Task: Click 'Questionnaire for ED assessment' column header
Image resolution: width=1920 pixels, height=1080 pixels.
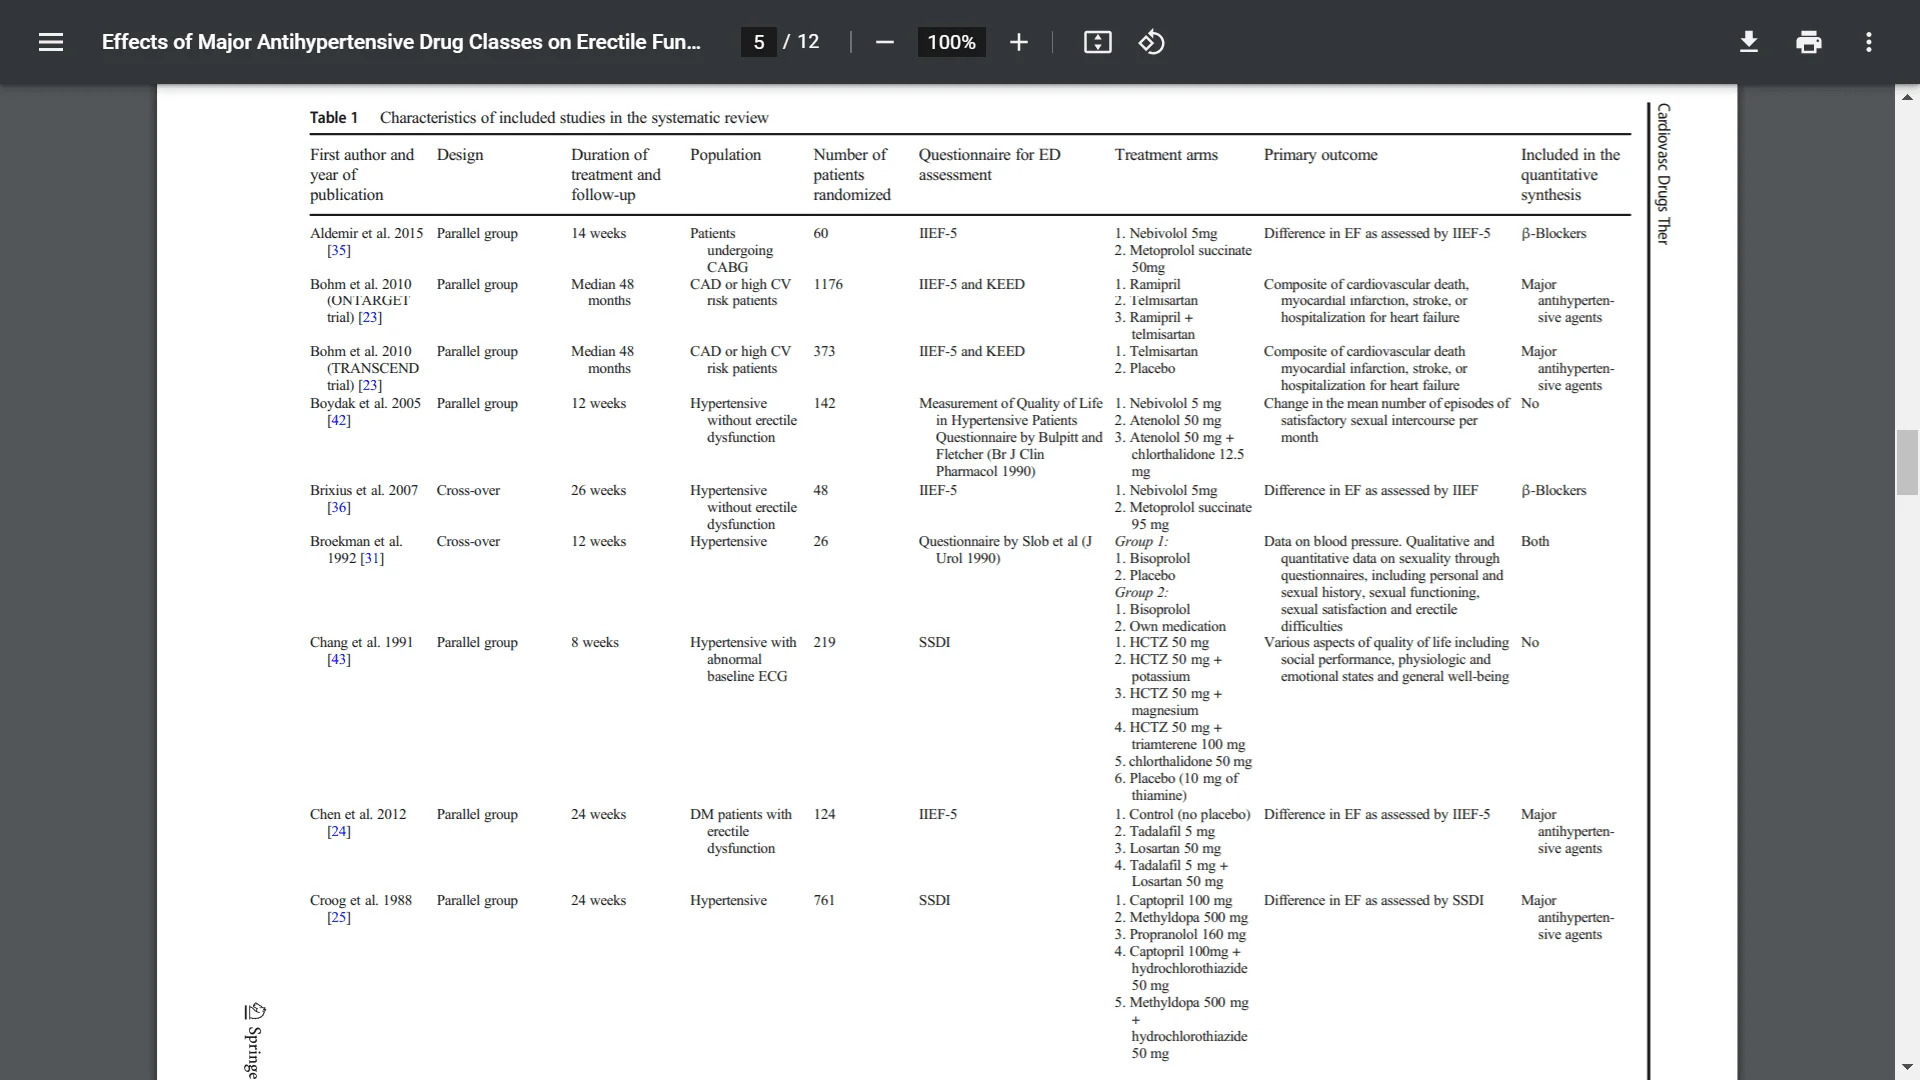Action: tap(989, 165)
